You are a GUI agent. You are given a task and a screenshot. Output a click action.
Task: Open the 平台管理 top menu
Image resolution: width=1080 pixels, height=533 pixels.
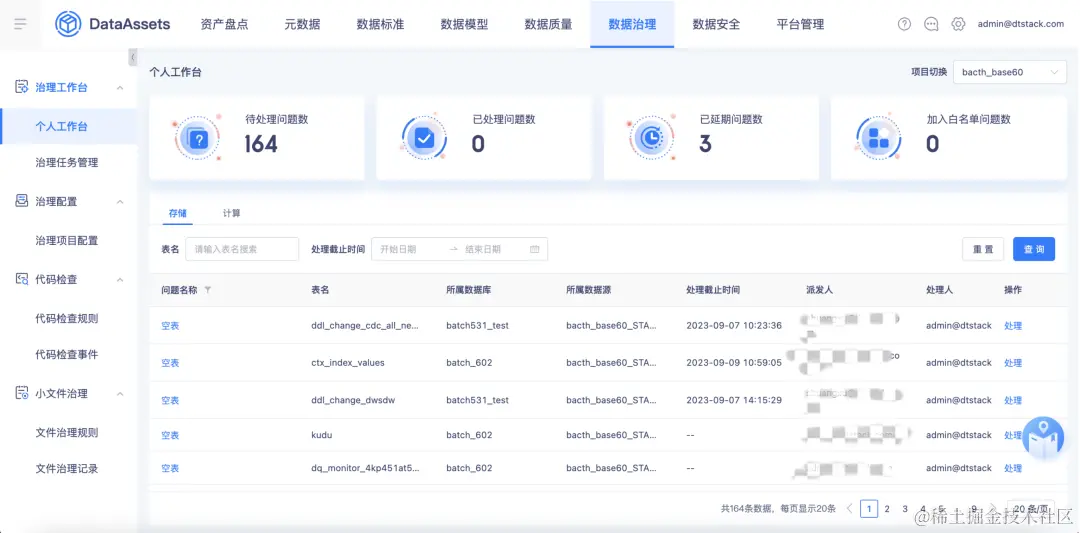[x=800, y=24]
